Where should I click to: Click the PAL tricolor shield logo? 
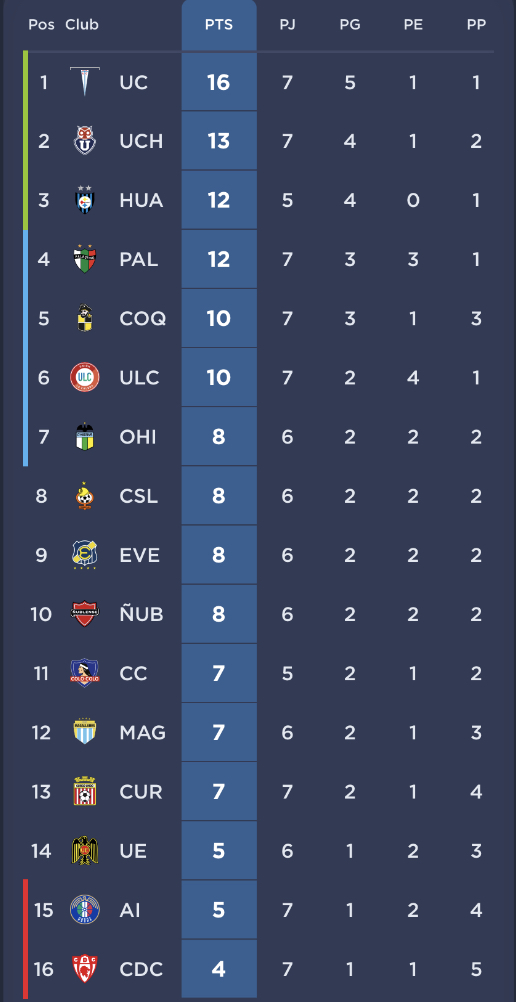85,259
